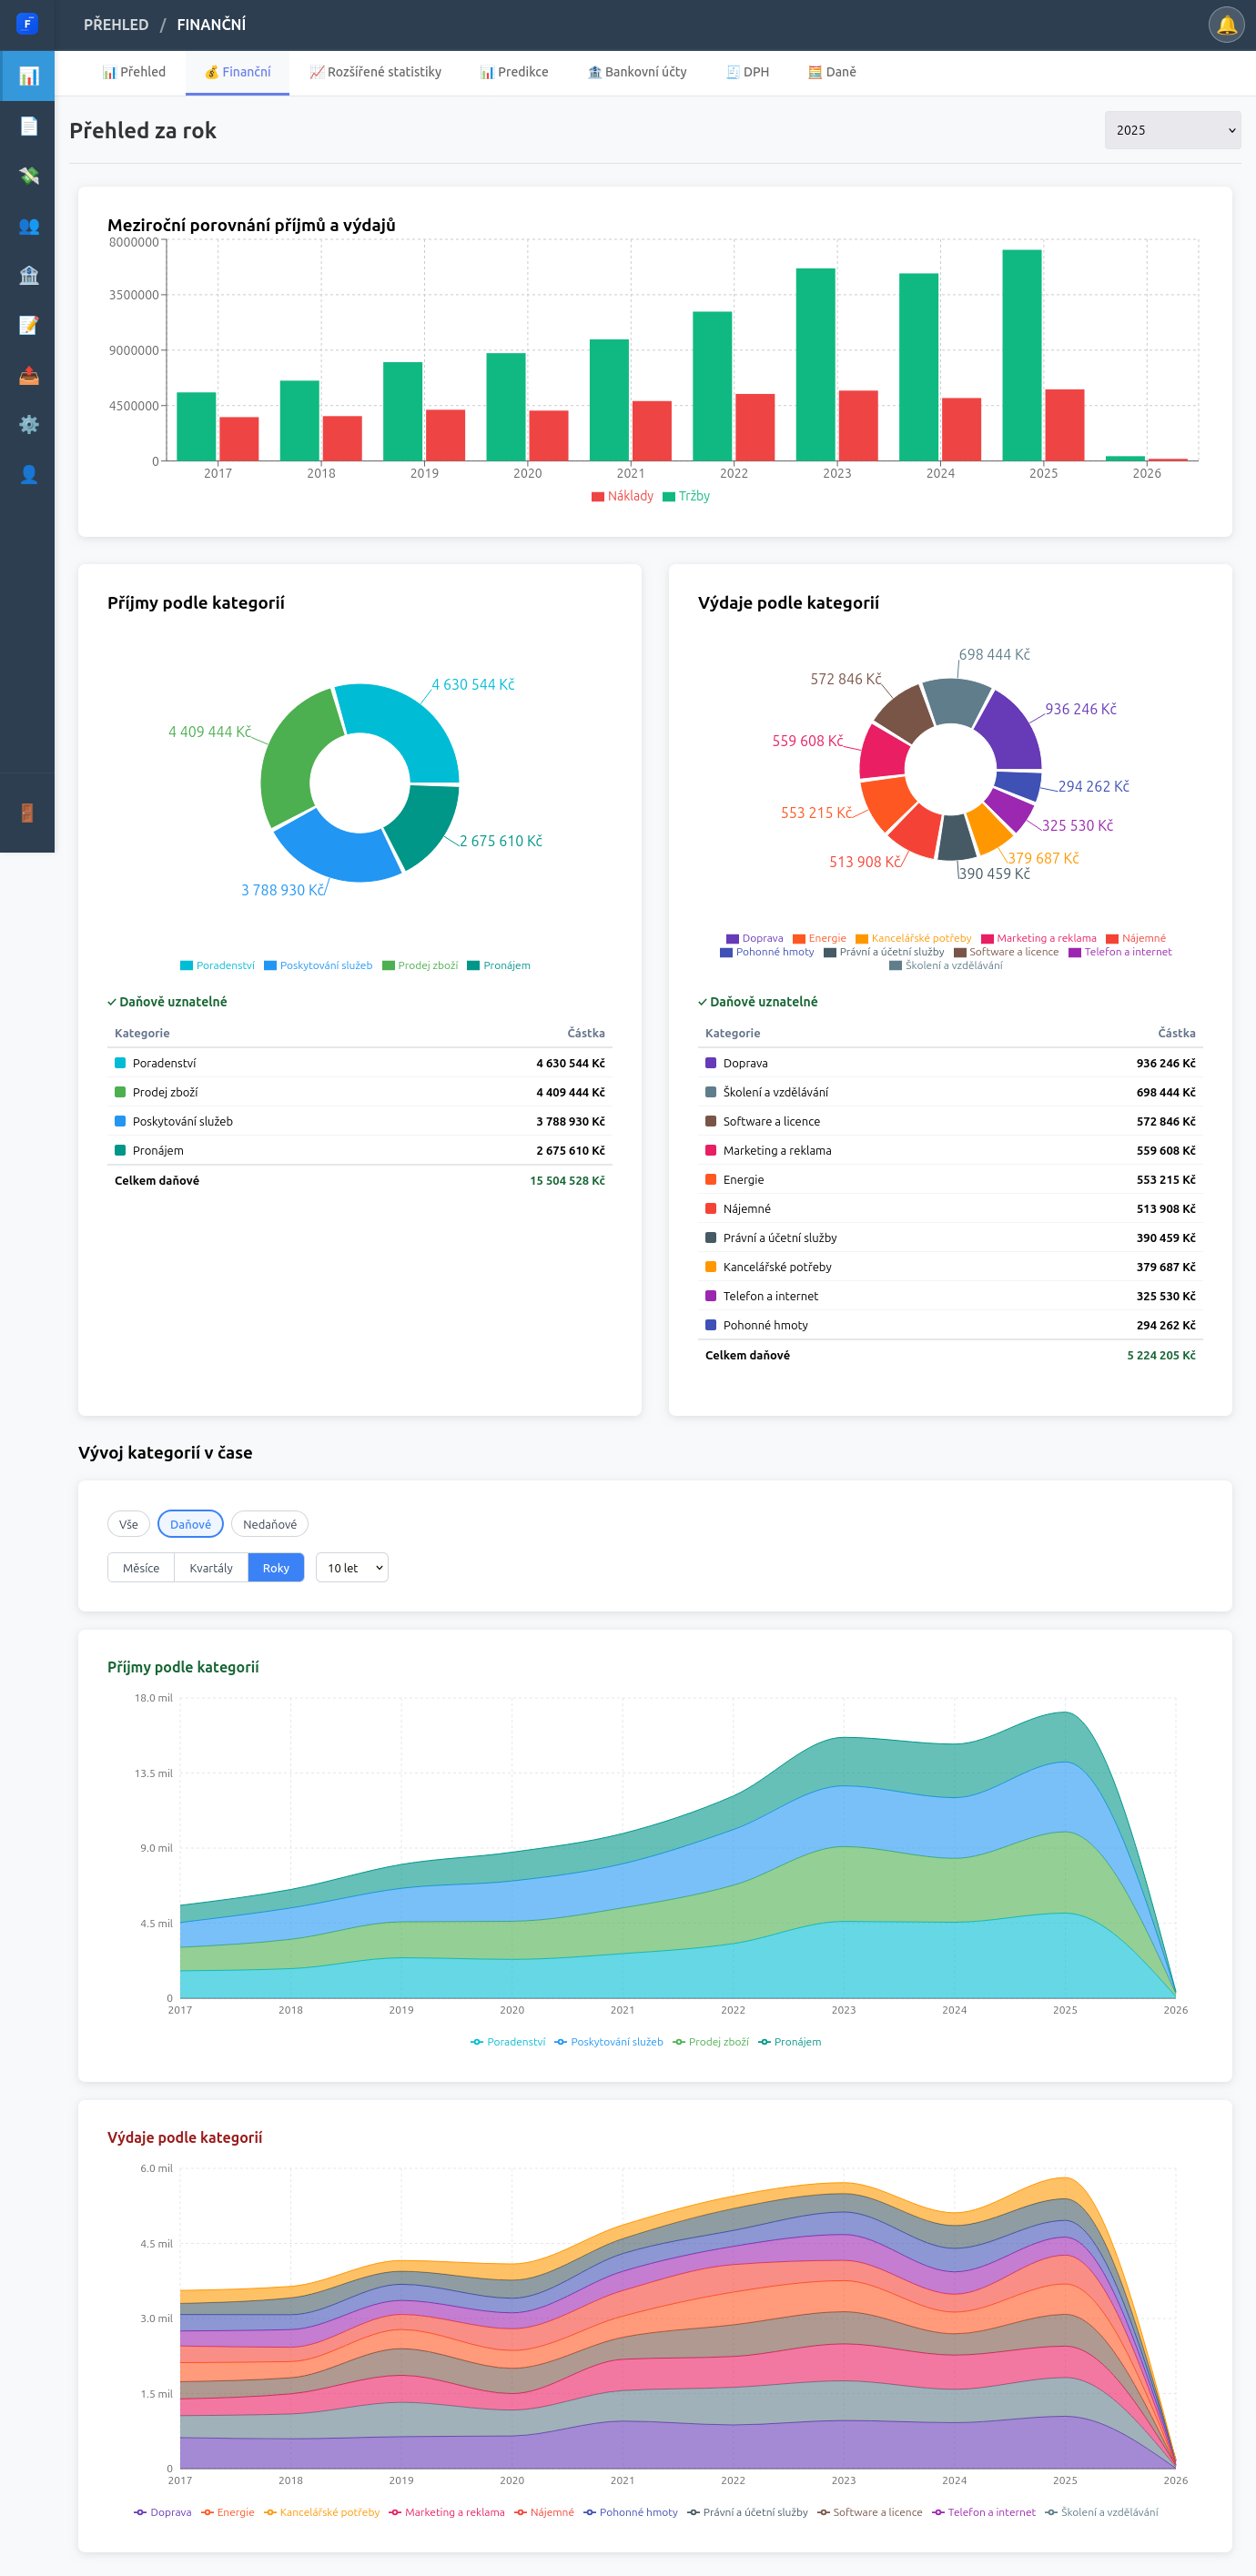Open the two-people contacts sidebar icon
This screenshot has width=1256, height=2576.
pyautogui.click(x=28, y=226)
